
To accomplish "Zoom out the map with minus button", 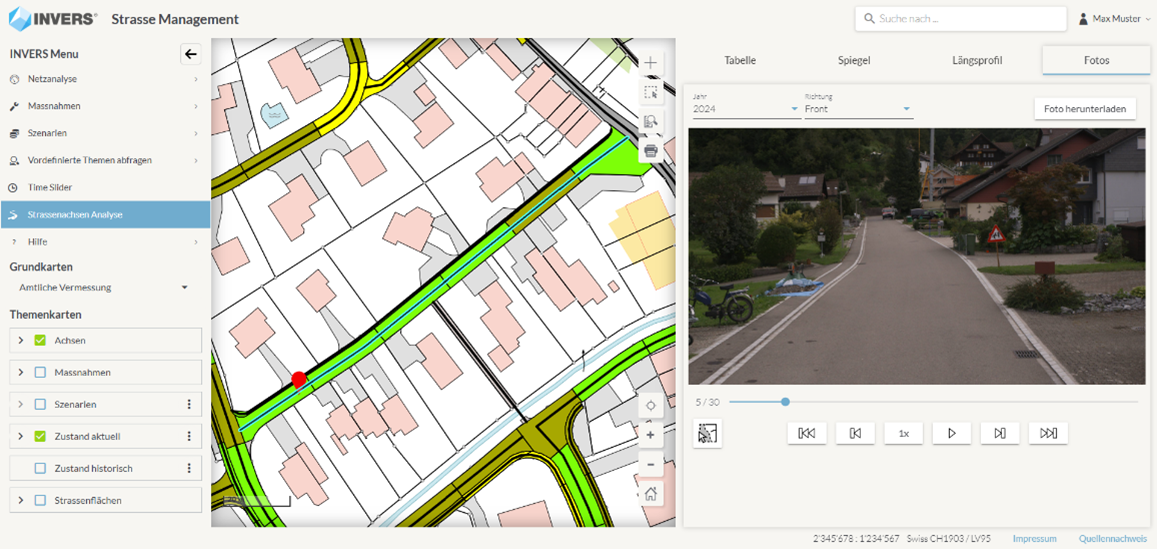I will click(650, 464).
